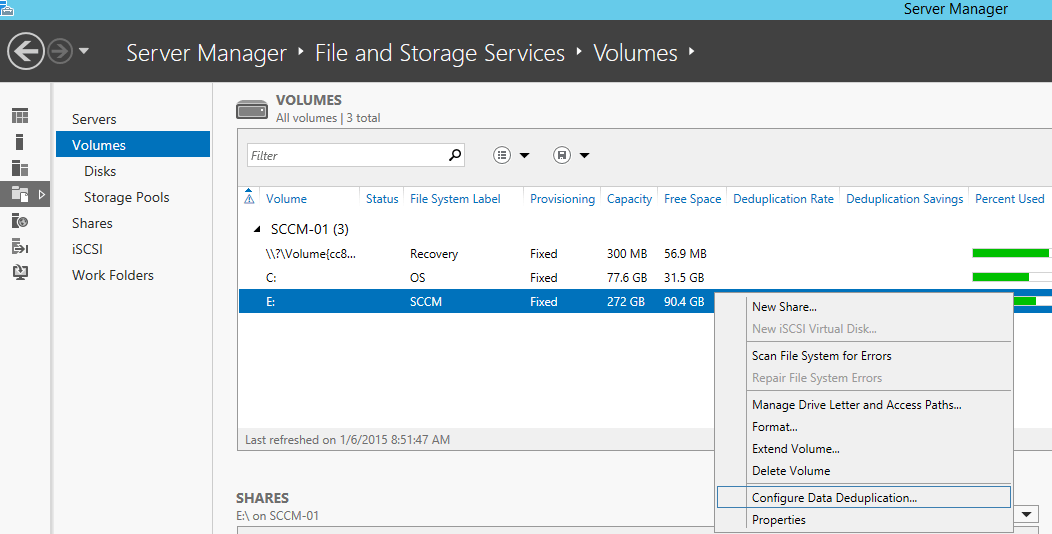Open navigation history dropdown arrow
The image size is (1052, 534).
click(x=84, y=51)
